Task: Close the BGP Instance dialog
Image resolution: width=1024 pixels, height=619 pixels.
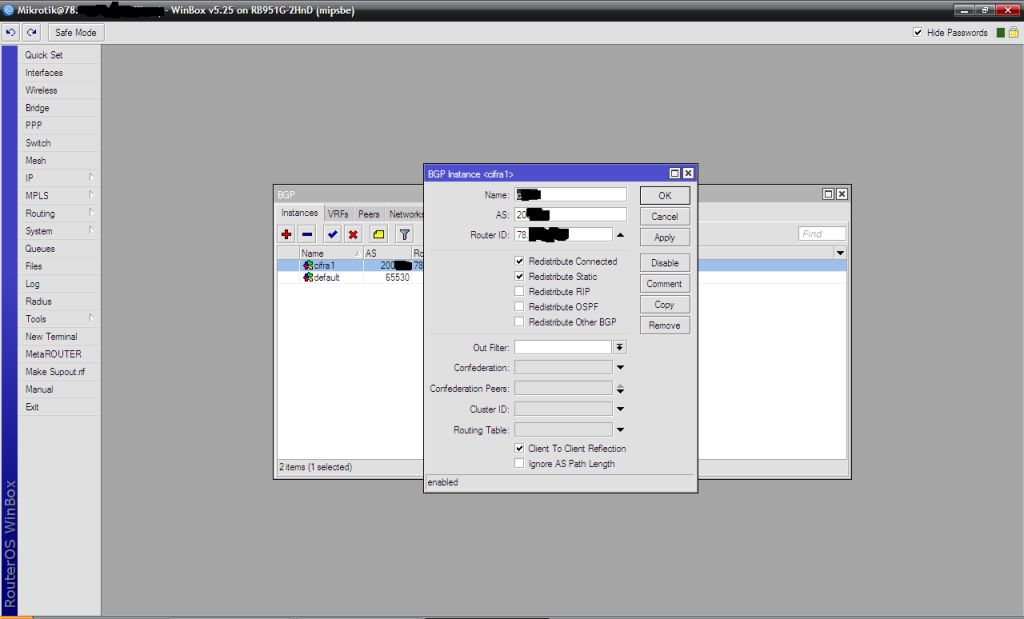Action: click(688, 174)
